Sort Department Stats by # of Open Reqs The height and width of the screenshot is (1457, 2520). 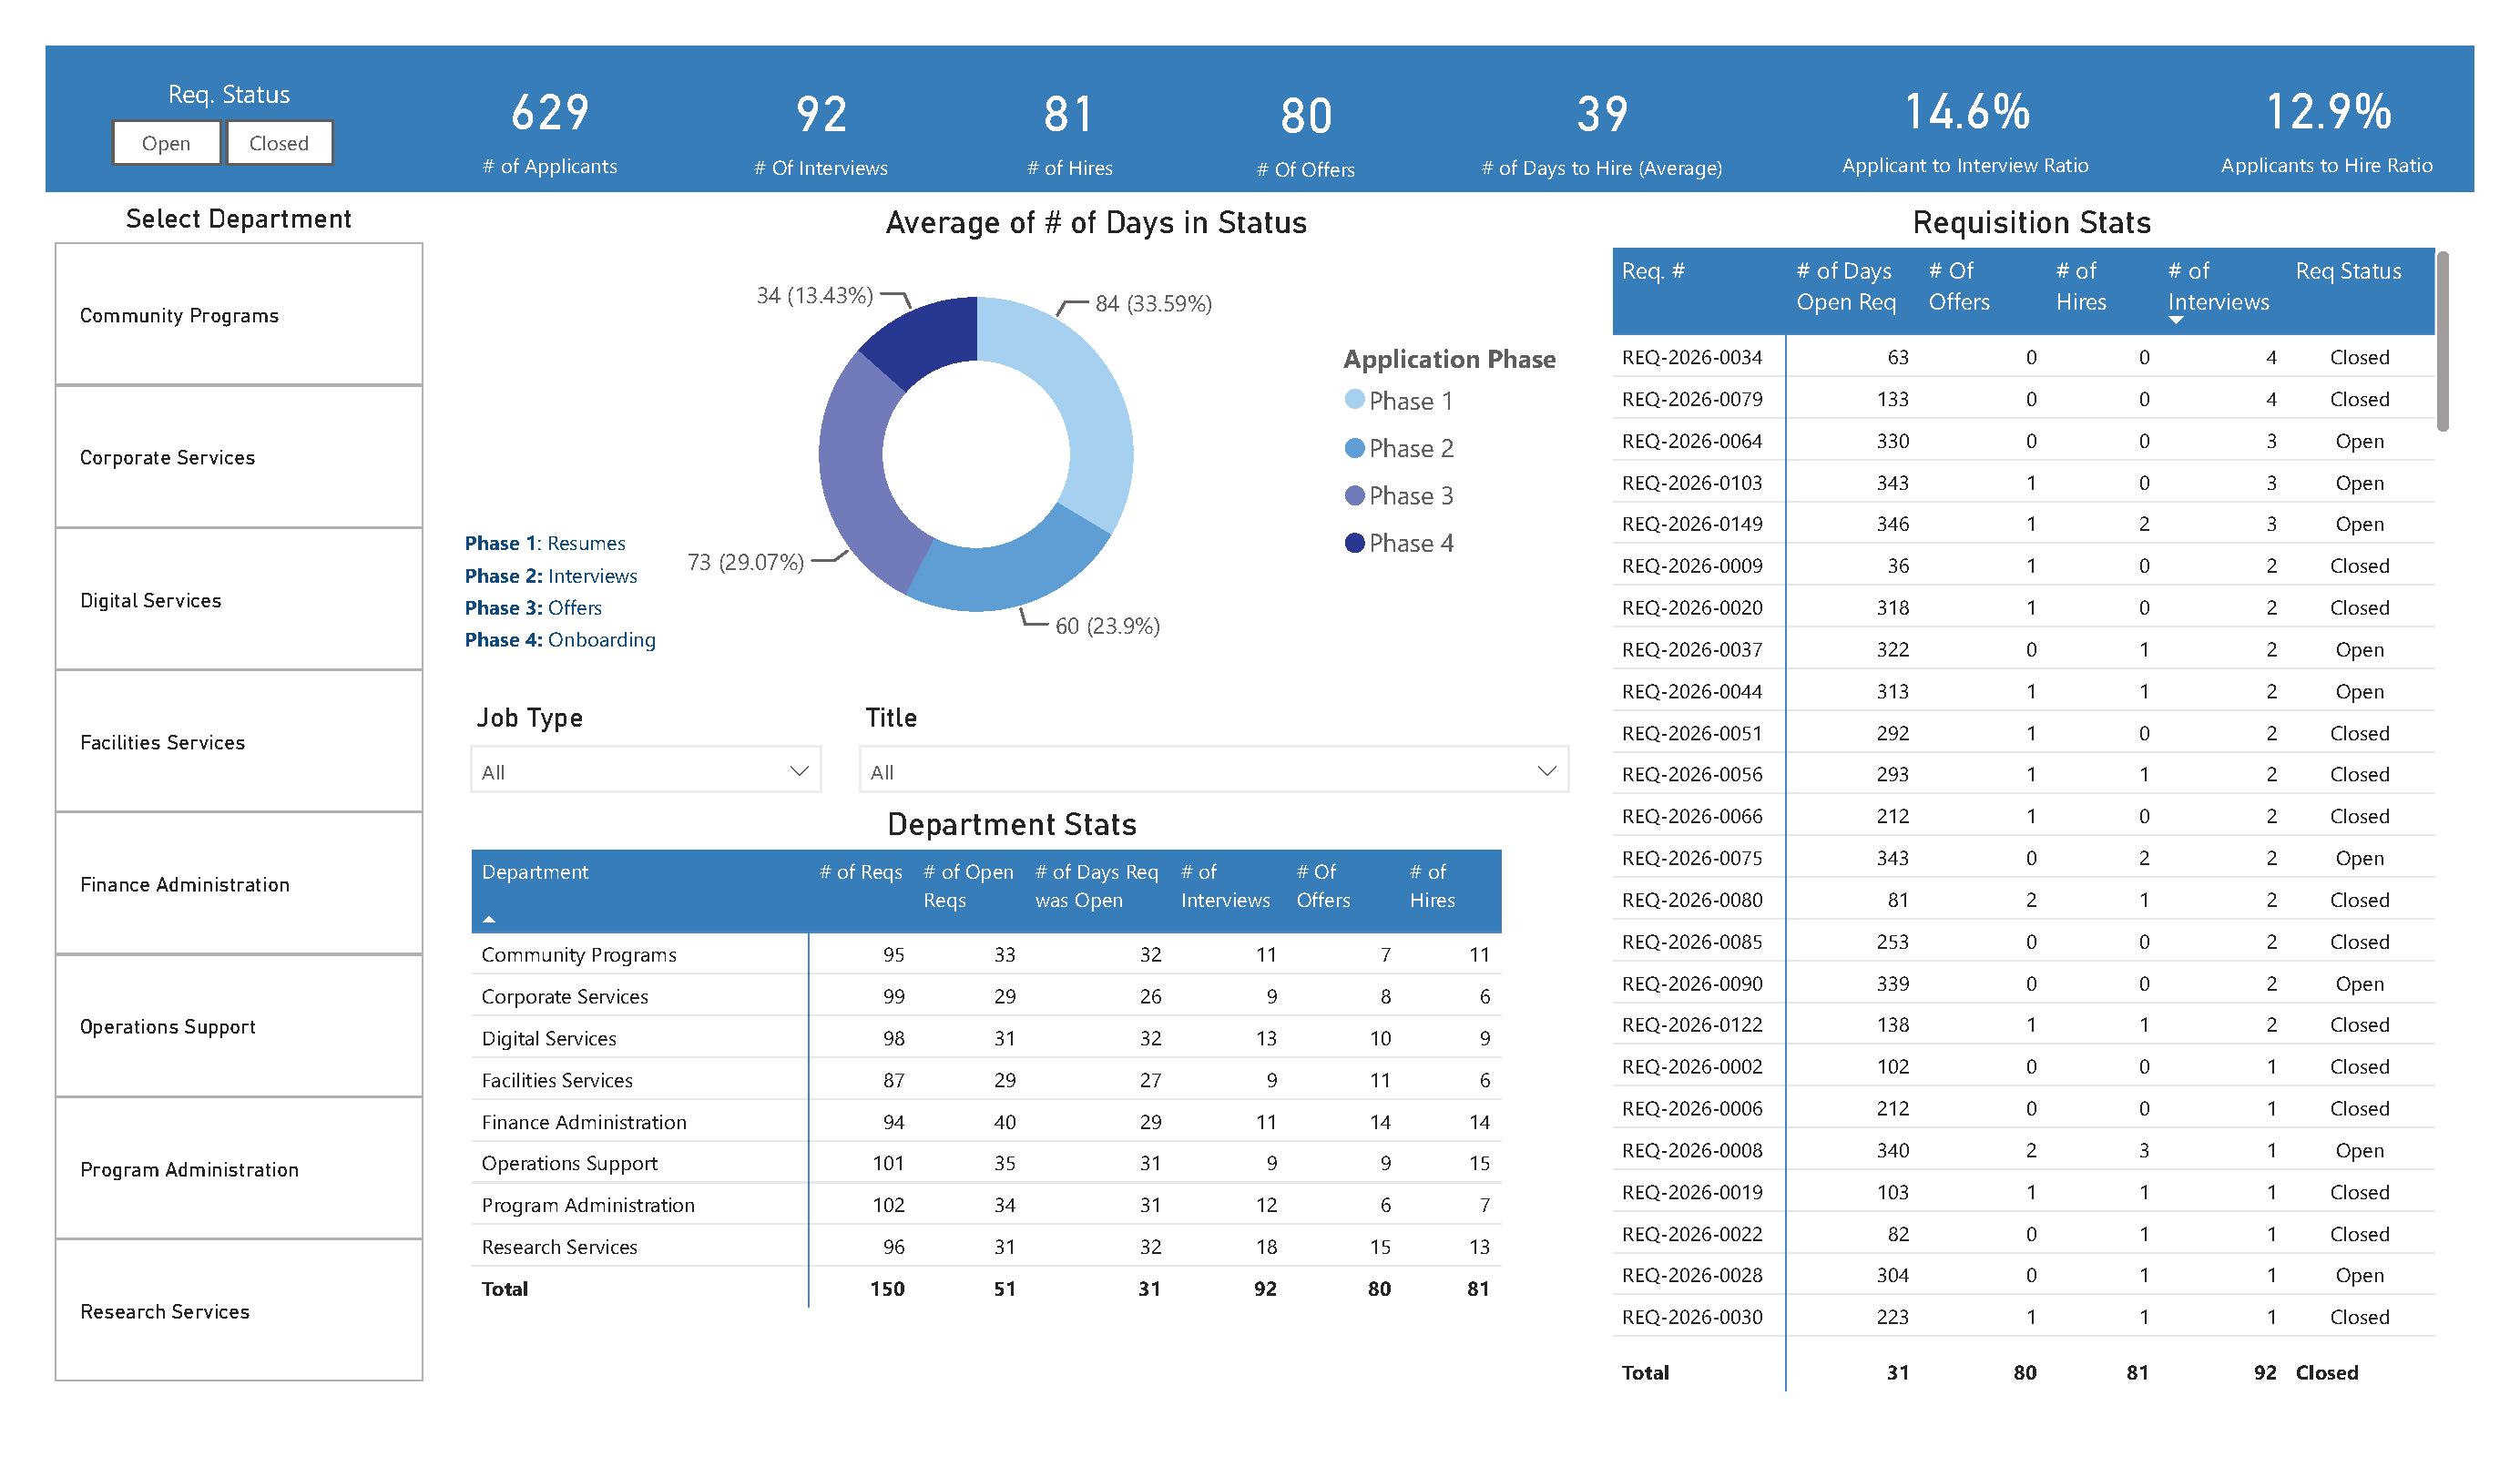point(967,886)
